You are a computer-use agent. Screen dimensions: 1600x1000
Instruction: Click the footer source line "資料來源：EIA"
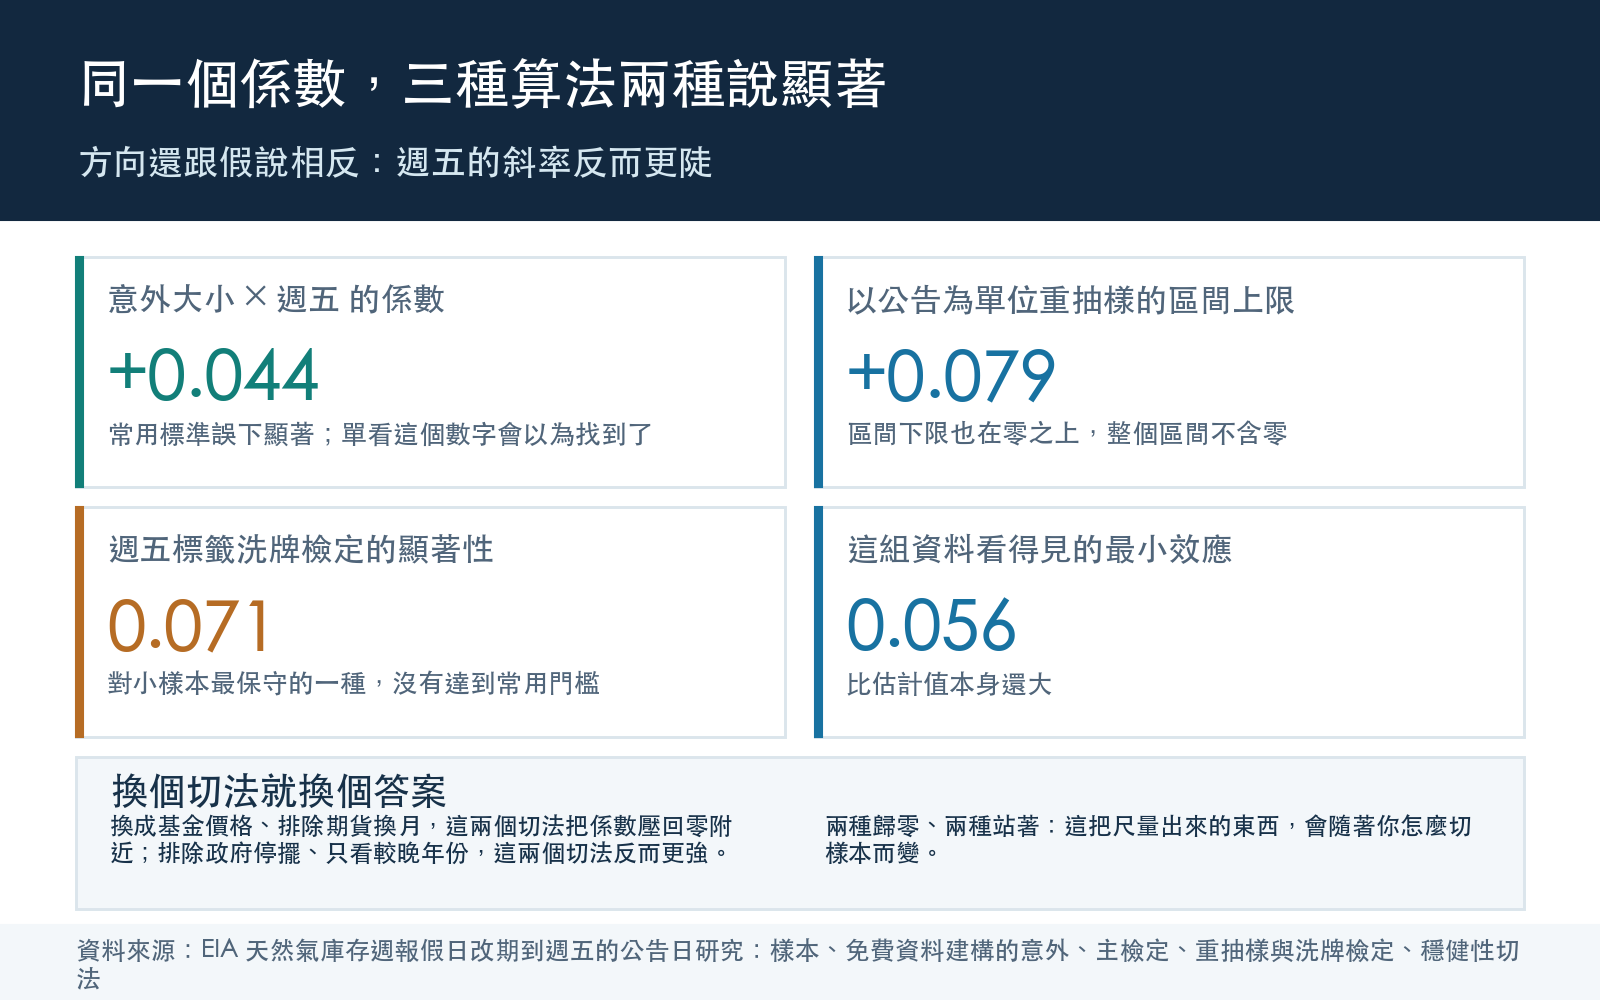(798, 965)
